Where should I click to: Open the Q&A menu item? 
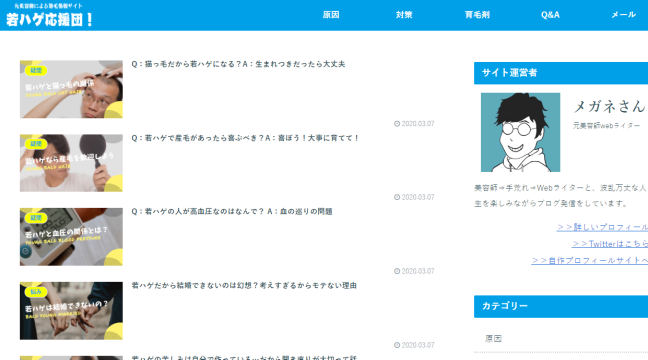550,15
